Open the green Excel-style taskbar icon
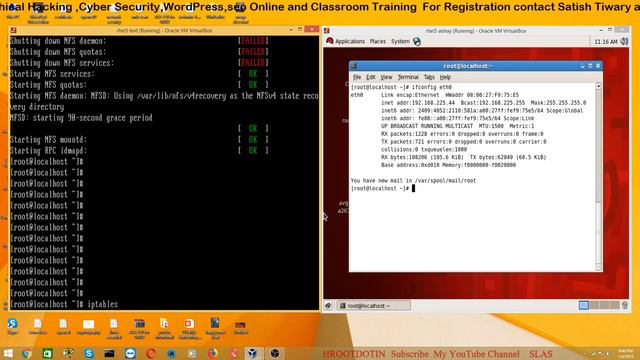This screenshot has height=360, width=640. [x=47, y=353]
